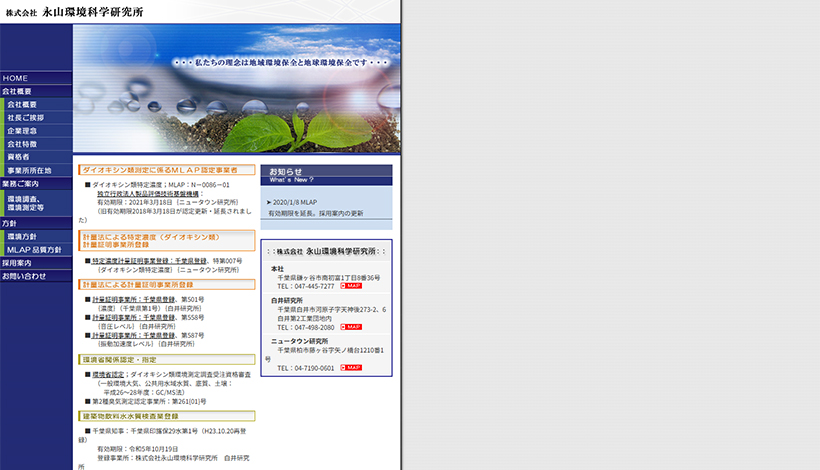
Task: Open 計量証明事業所 link for 第587号
Action: coord(133,335)
